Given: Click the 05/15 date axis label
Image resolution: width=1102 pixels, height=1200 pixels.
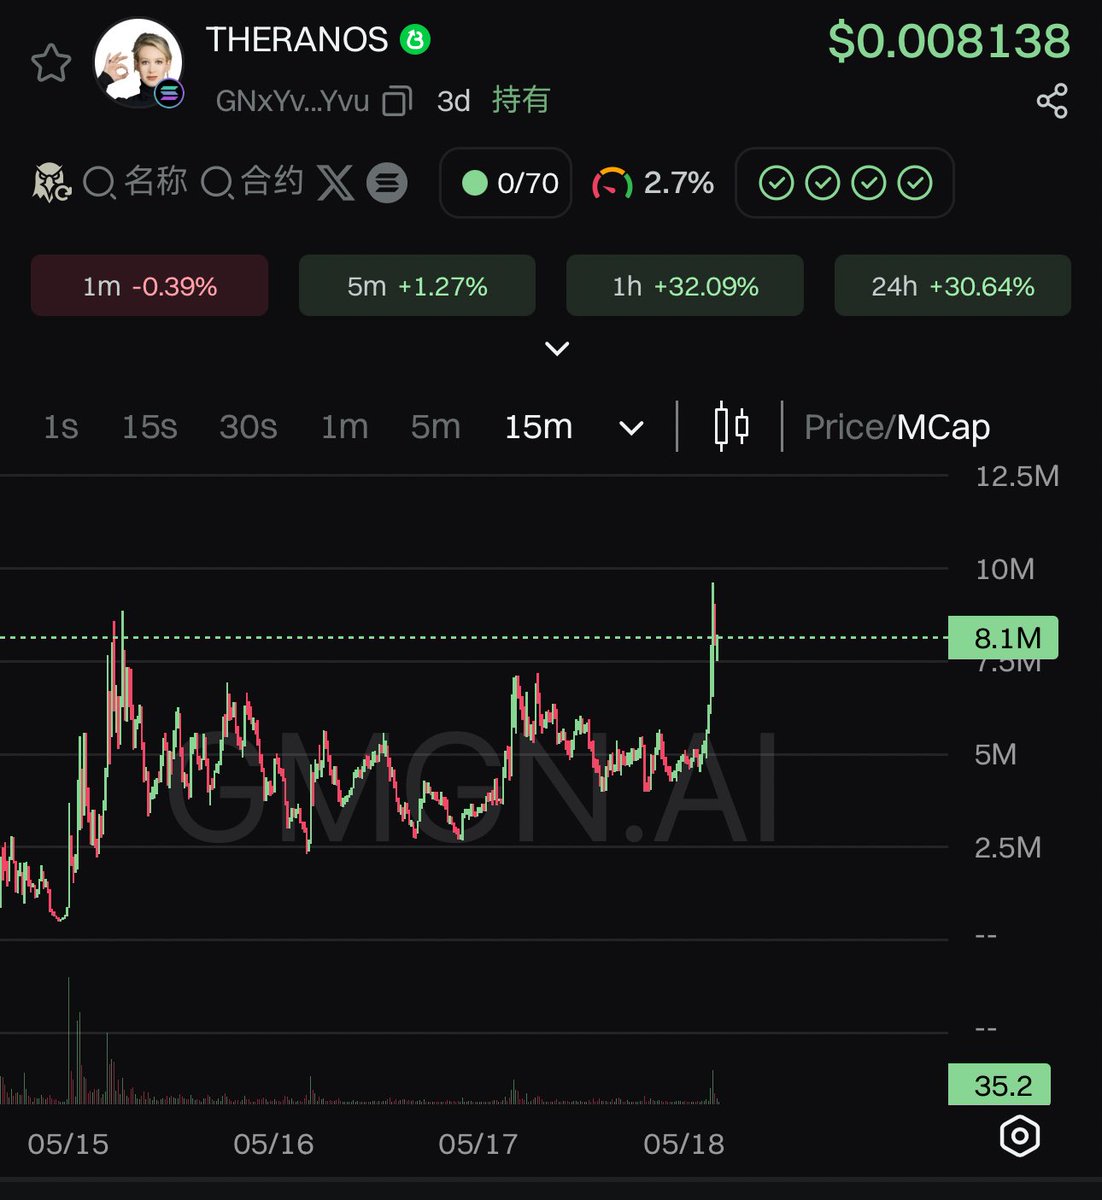Looking at the screenshot, I should coord(68,1144).
